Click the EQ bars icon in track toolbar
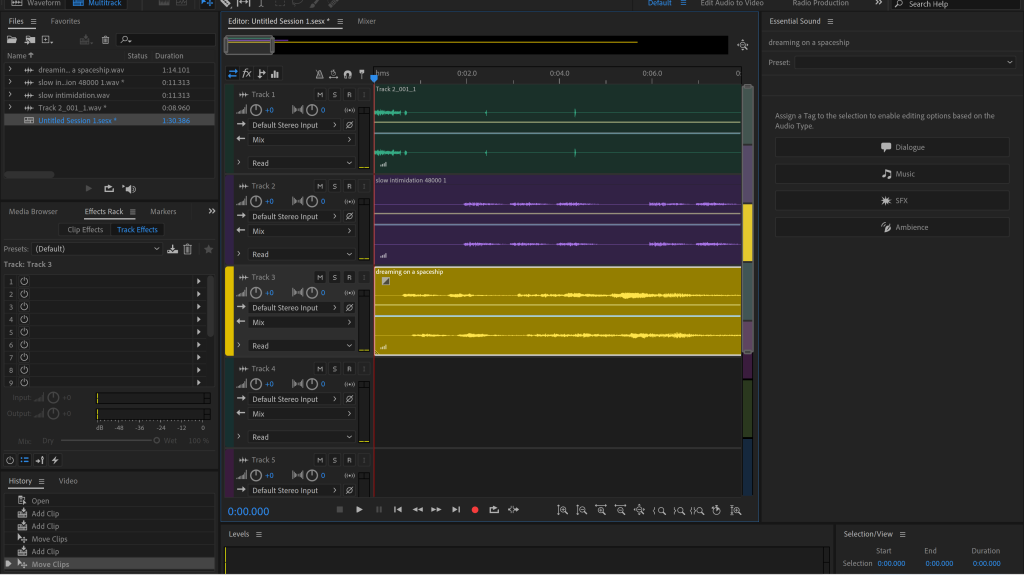 (275, 74)
